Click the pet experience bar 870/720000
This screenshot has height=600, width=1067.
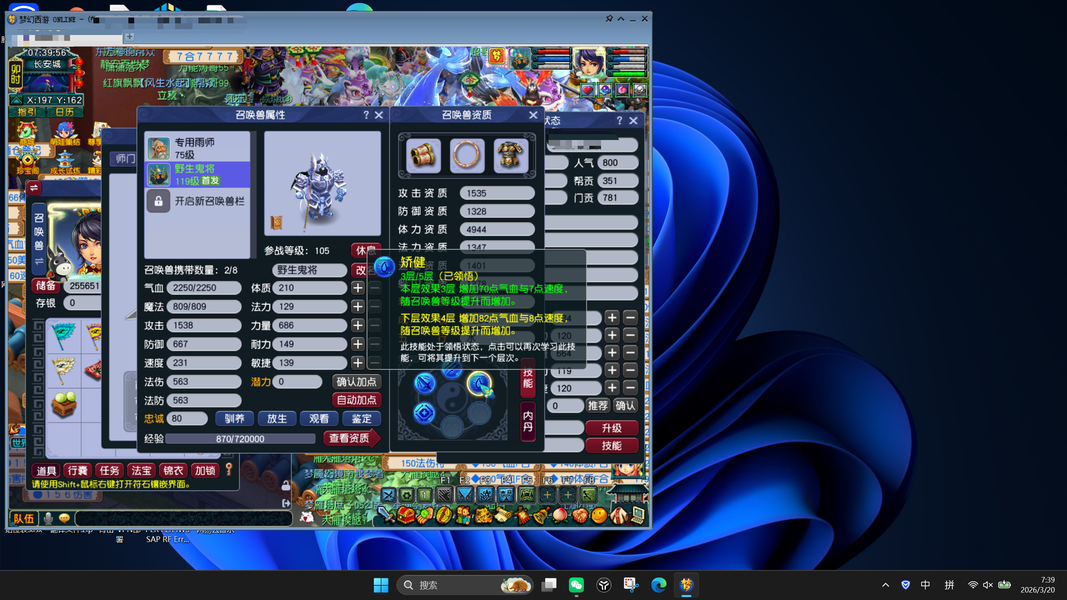240,439
